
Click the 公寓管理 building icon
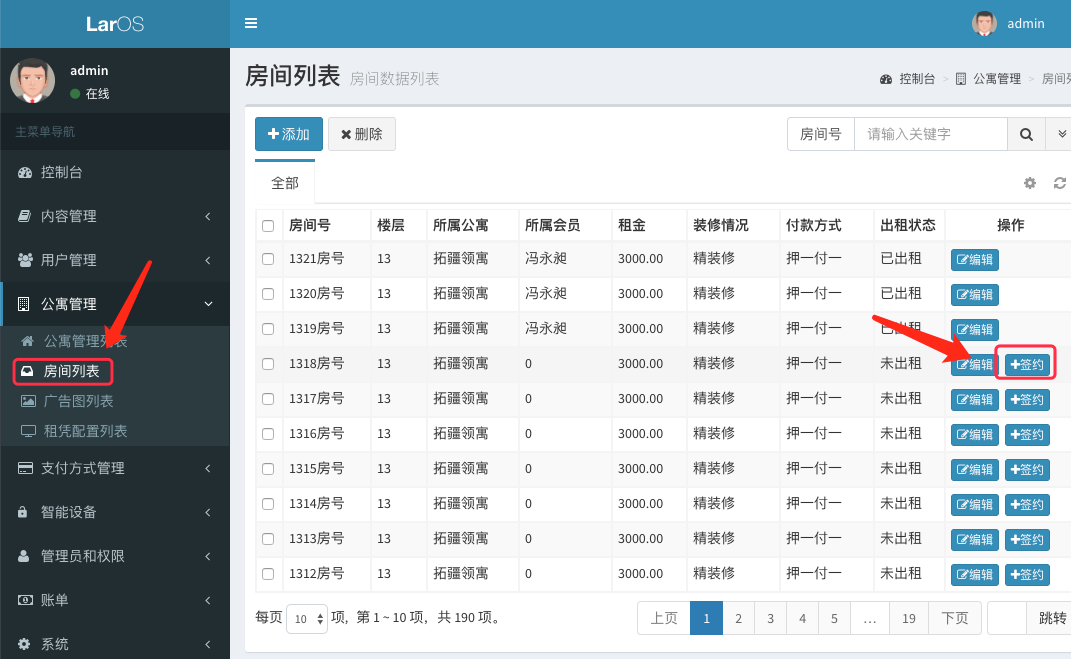point(23,304)
